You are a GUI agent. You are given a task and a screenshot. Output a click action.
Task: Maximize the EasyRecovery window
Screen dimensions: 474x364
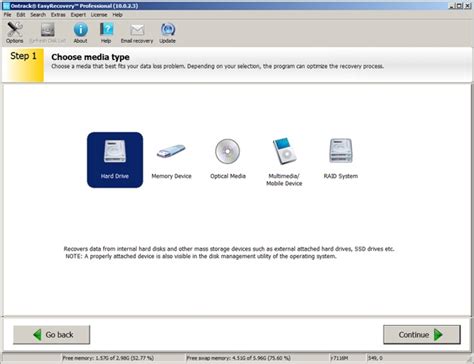[460, 6]
